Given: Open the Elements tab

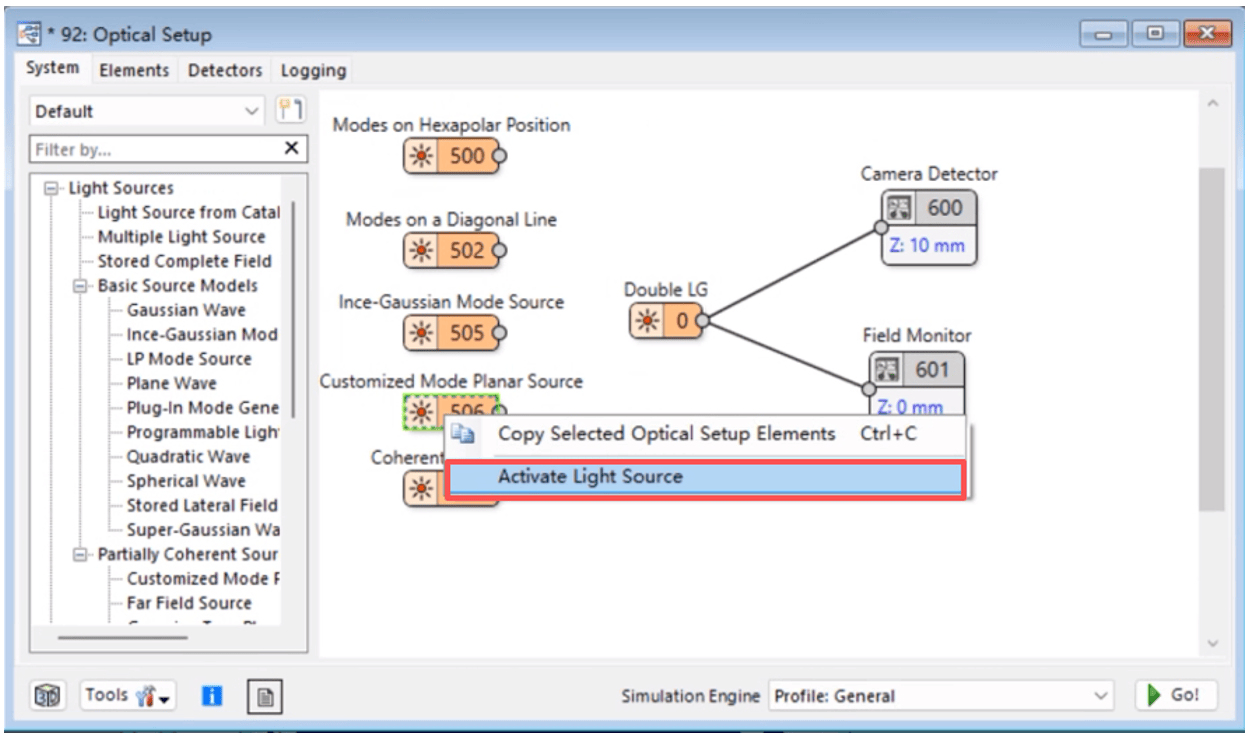Looking at the screenshot, I should (x=134, y=70).
